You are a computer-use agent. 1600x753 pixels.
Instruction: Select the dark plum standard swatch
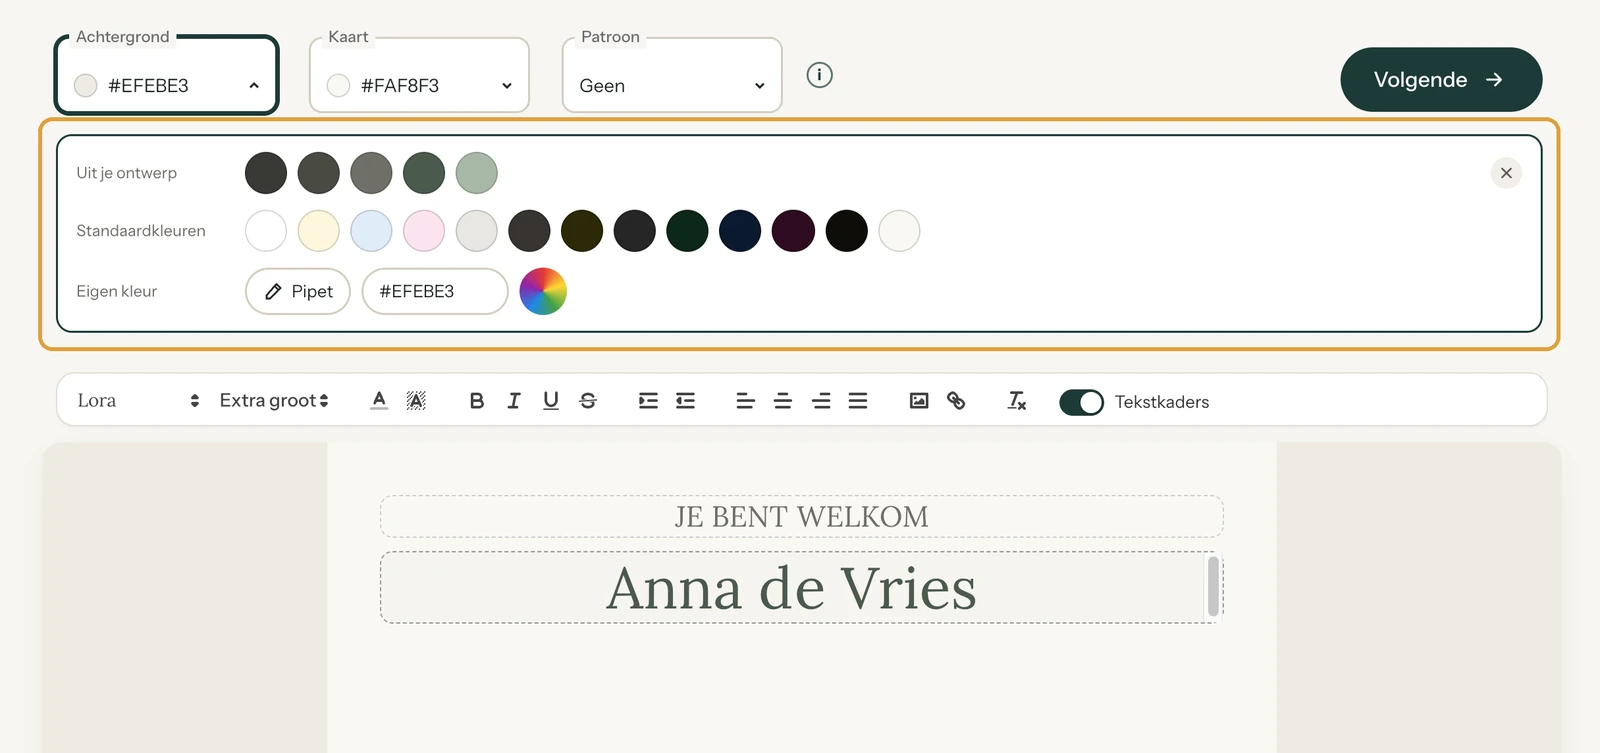(793, 231)
